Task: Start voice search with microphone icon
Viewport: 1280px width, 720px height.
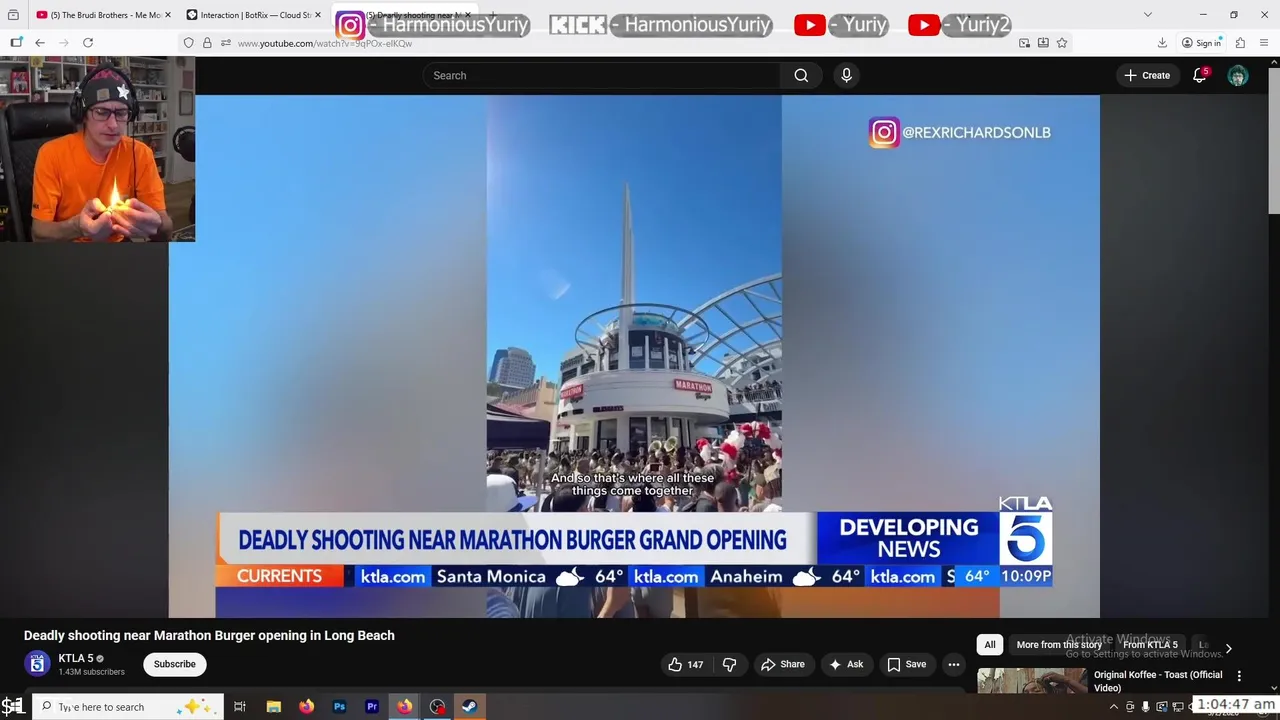Action: (x=846, y=75)
